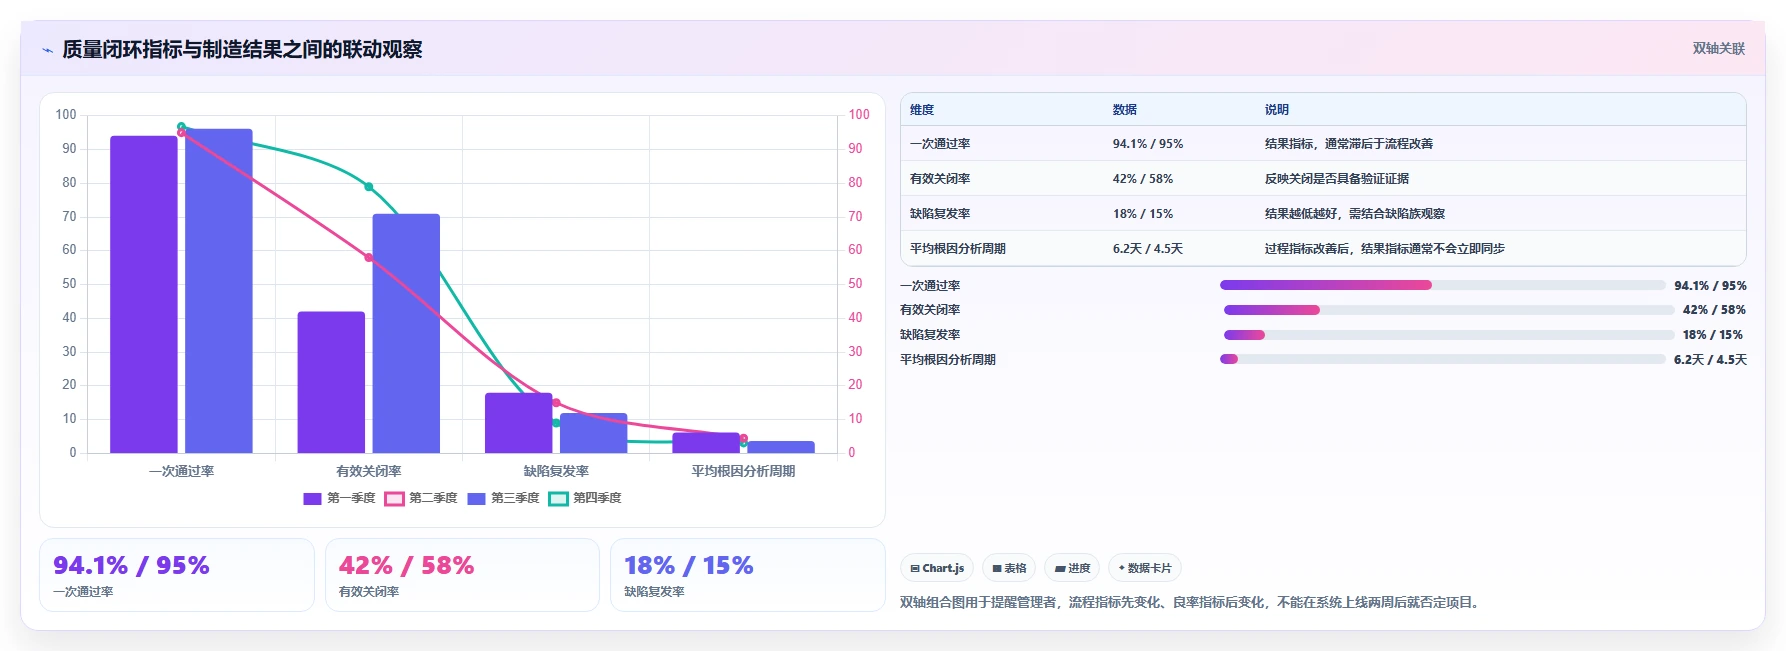Viewport: 1786px width, 651px height.
Task: Toggle 第四季度 legend series
Action: tap(585, 498)
